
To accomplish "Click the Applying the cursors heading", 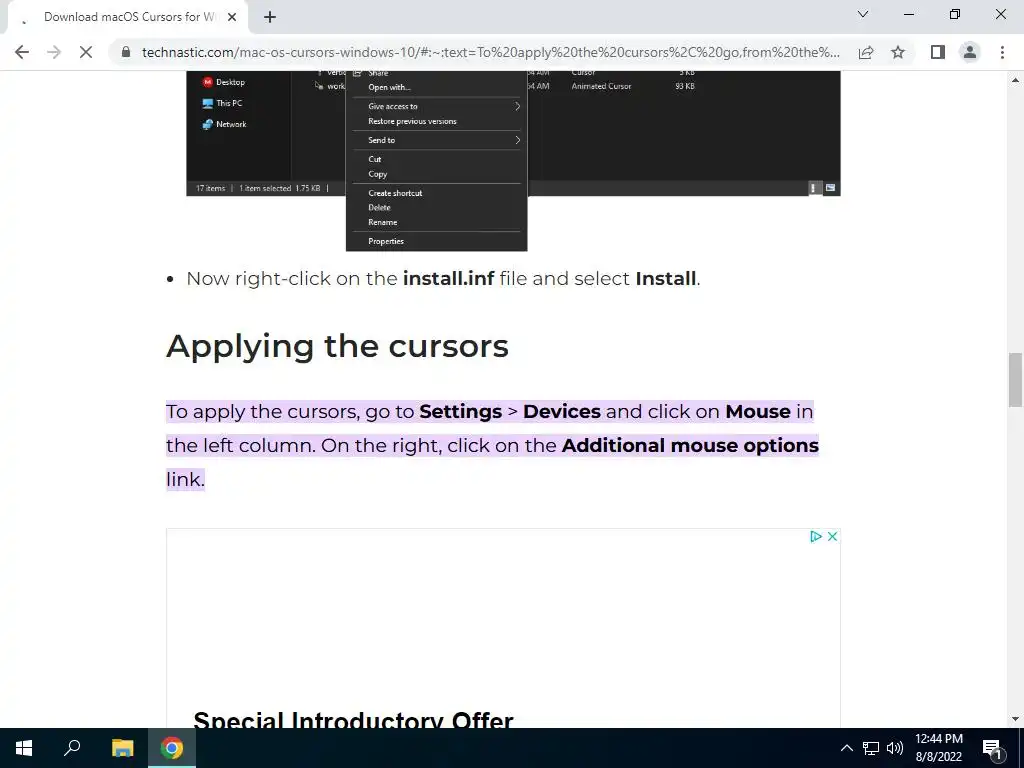I will coord(337,346).
